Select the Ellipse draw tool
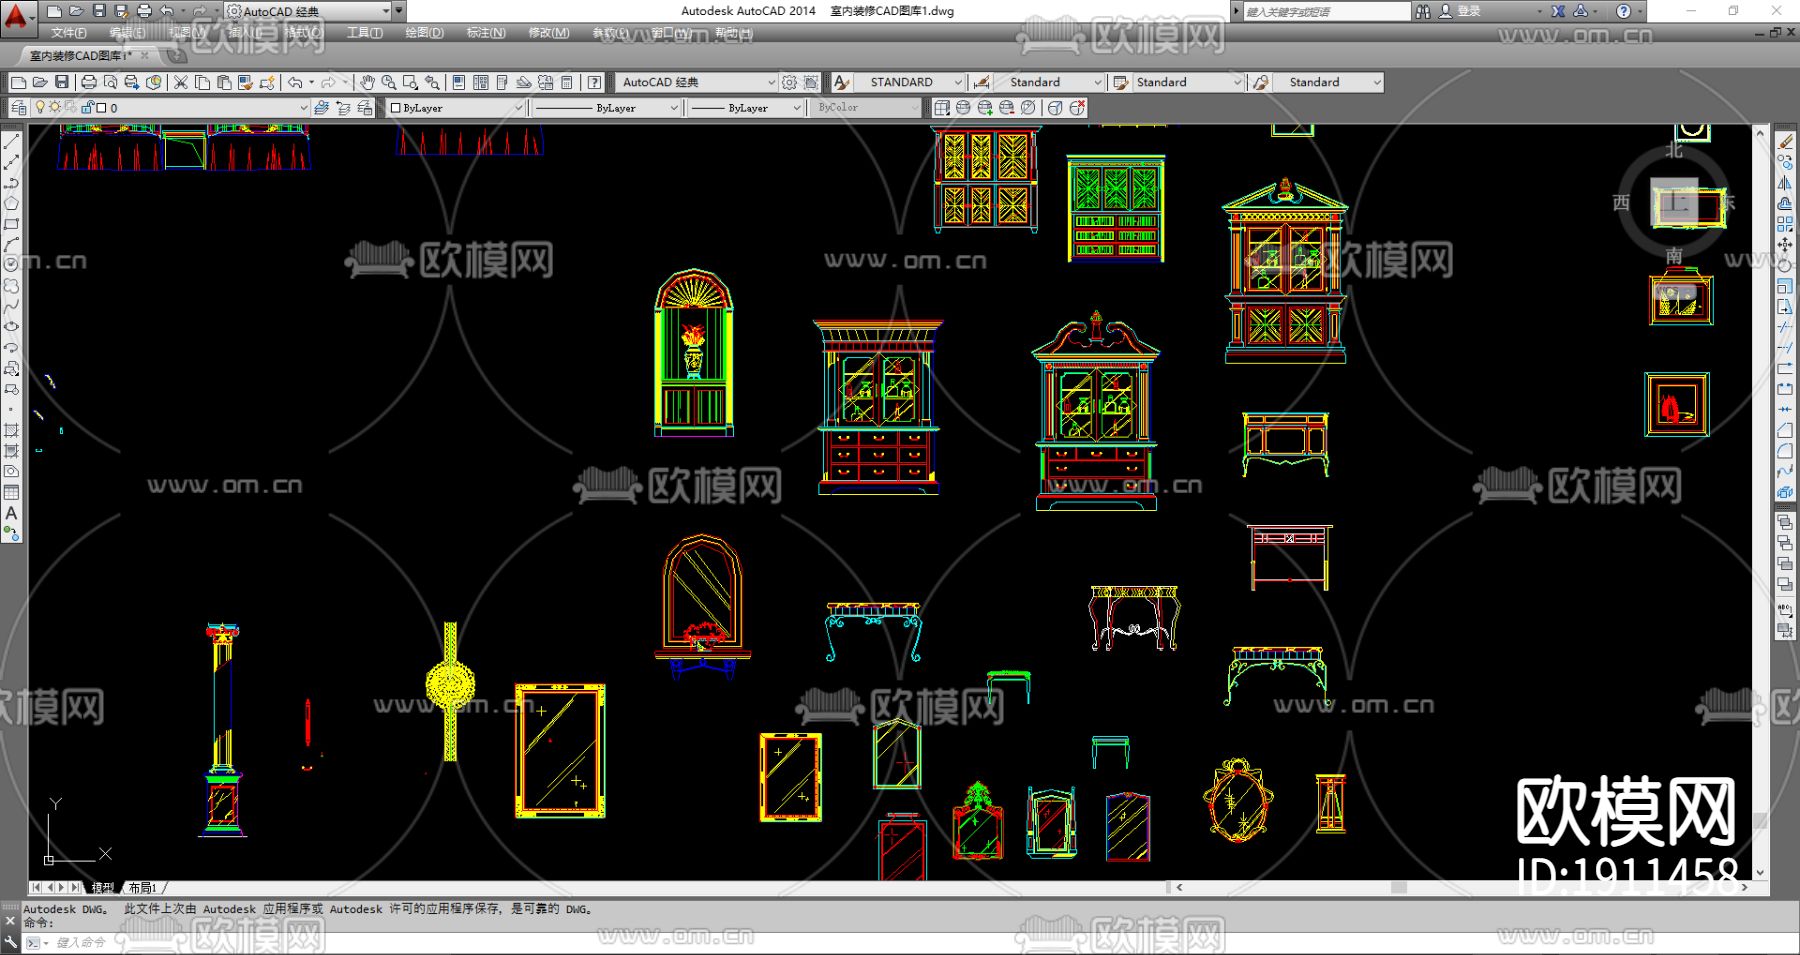Screen dimensions: 1800x955 point(12,327)
